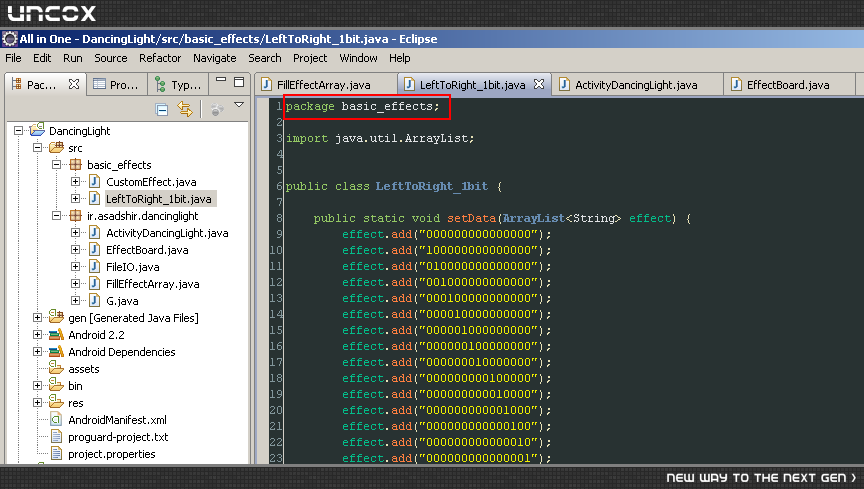The height and width of the screenshot is (489, 864).
Task: Click the assets folder icon
Action: [x=56, y=368]
